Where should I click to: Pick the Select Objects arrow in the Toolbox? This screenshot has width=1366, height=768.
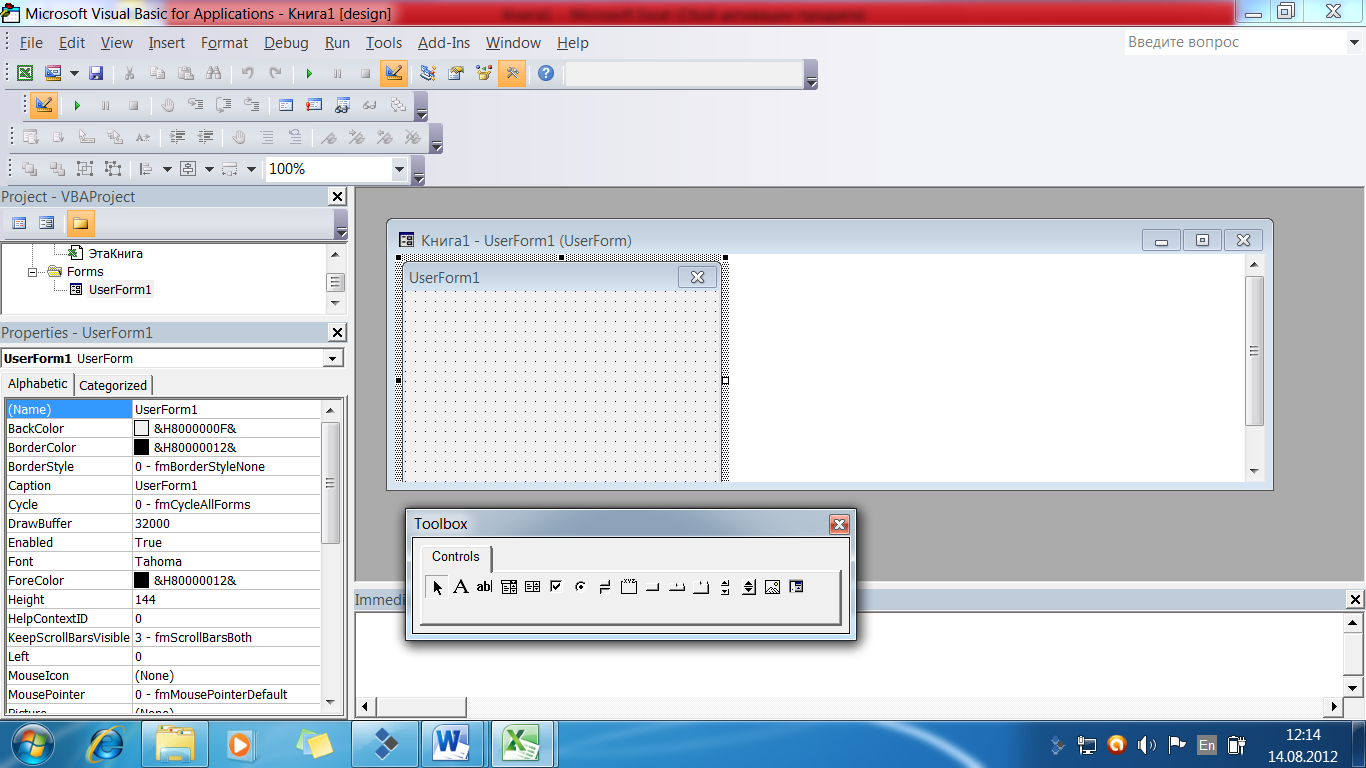(437, 587)
